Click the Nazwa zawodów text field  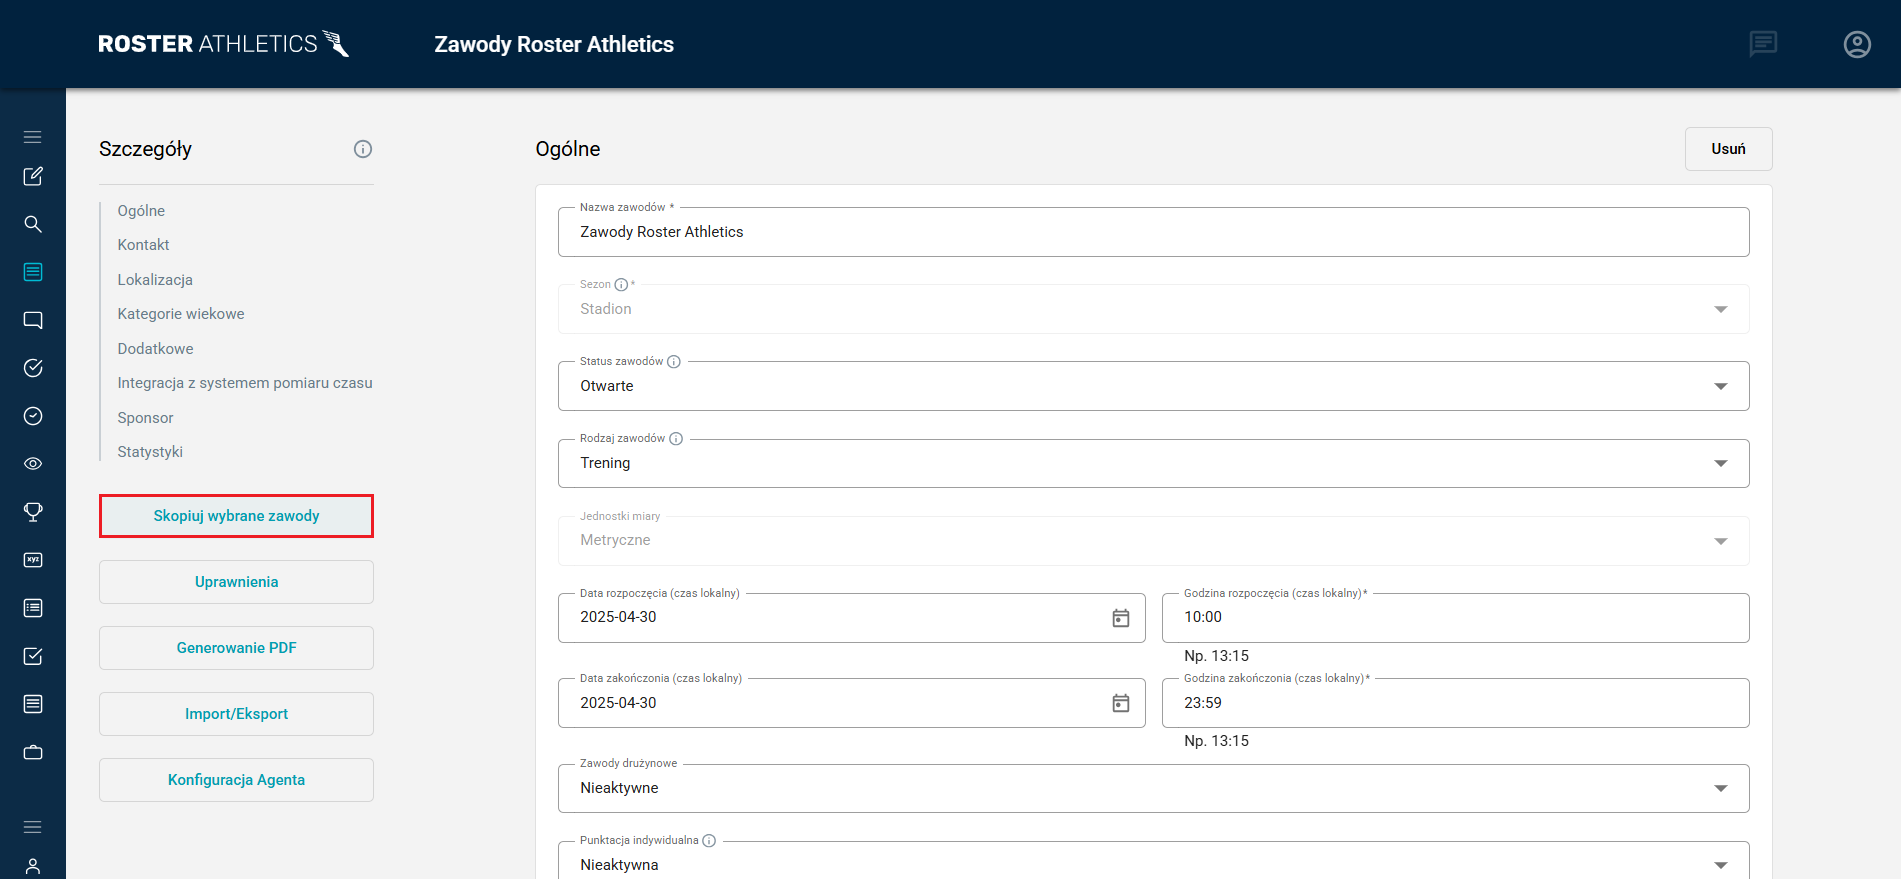click(1153, 232)
